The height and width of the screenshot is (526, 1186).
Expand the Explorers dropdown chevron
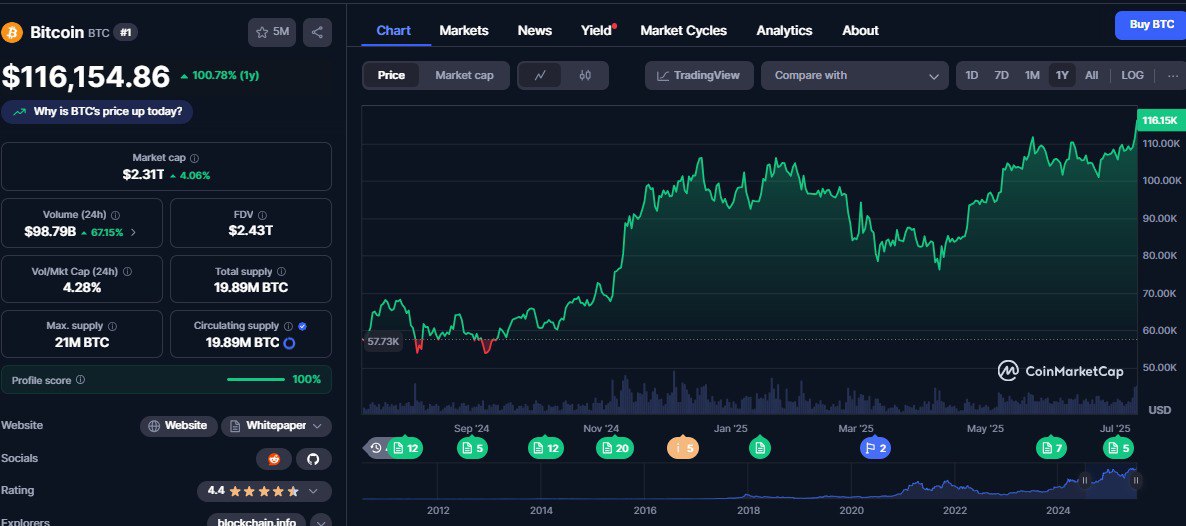[321, 522]
